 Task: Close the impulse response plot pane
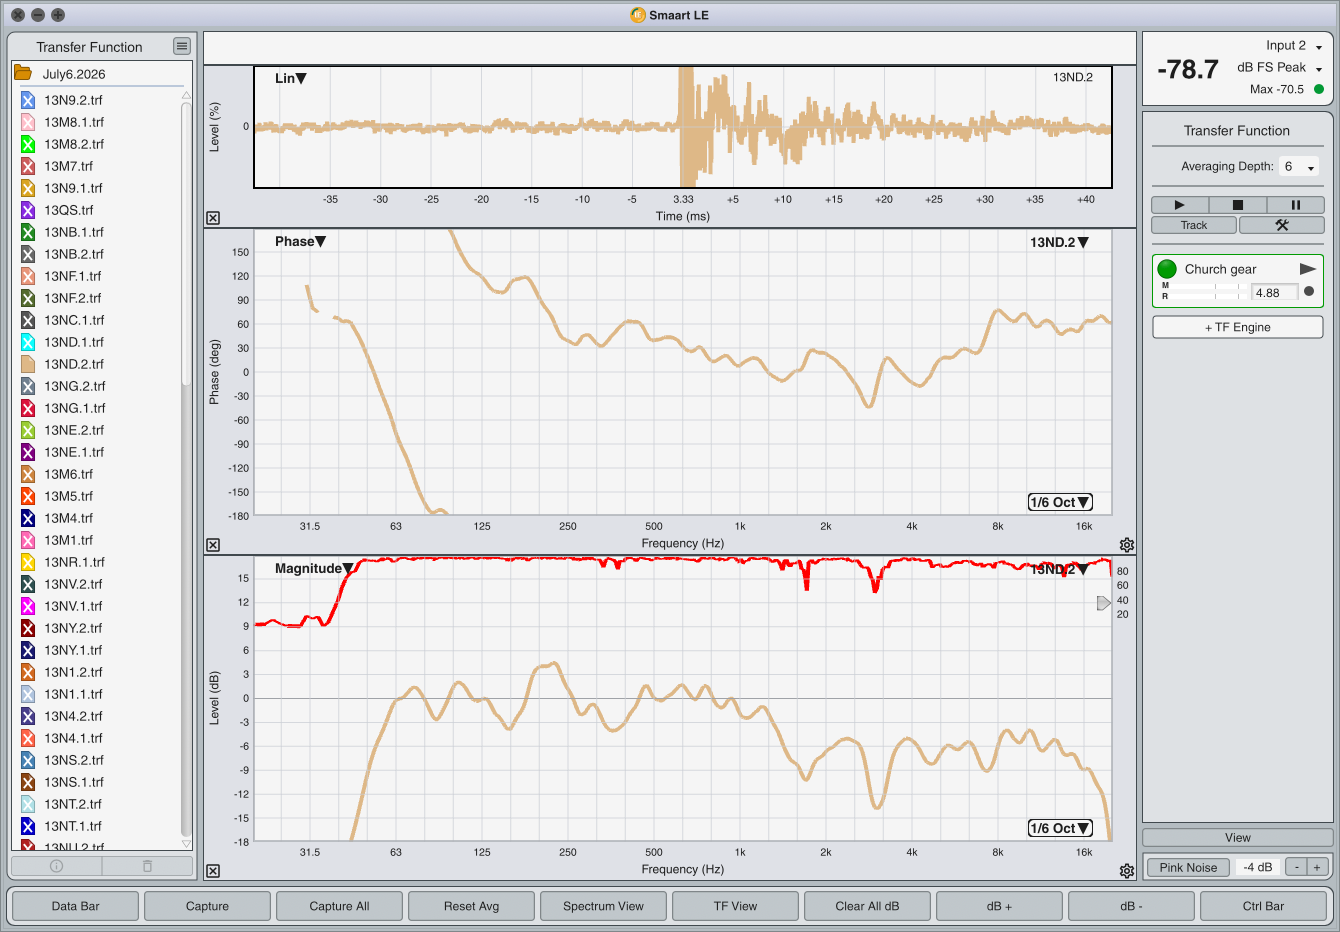click(x=213, y=218)
